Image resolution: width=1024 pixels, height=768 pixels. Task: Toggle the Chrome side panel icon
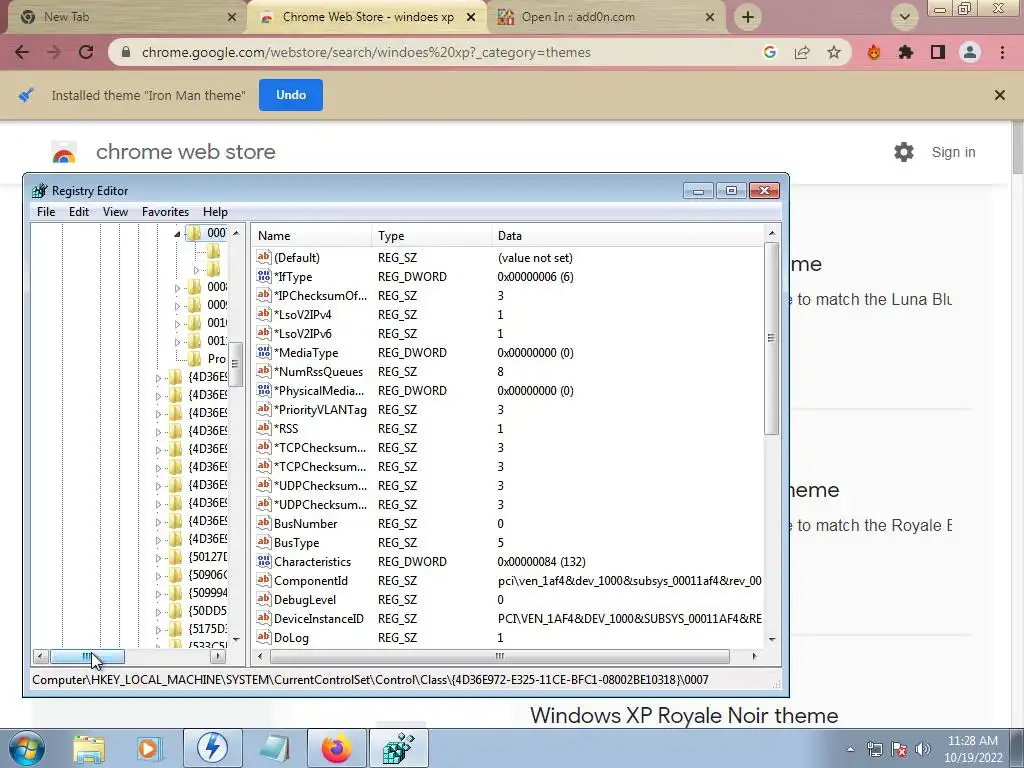pyautogui.click(x=938, y=52)
